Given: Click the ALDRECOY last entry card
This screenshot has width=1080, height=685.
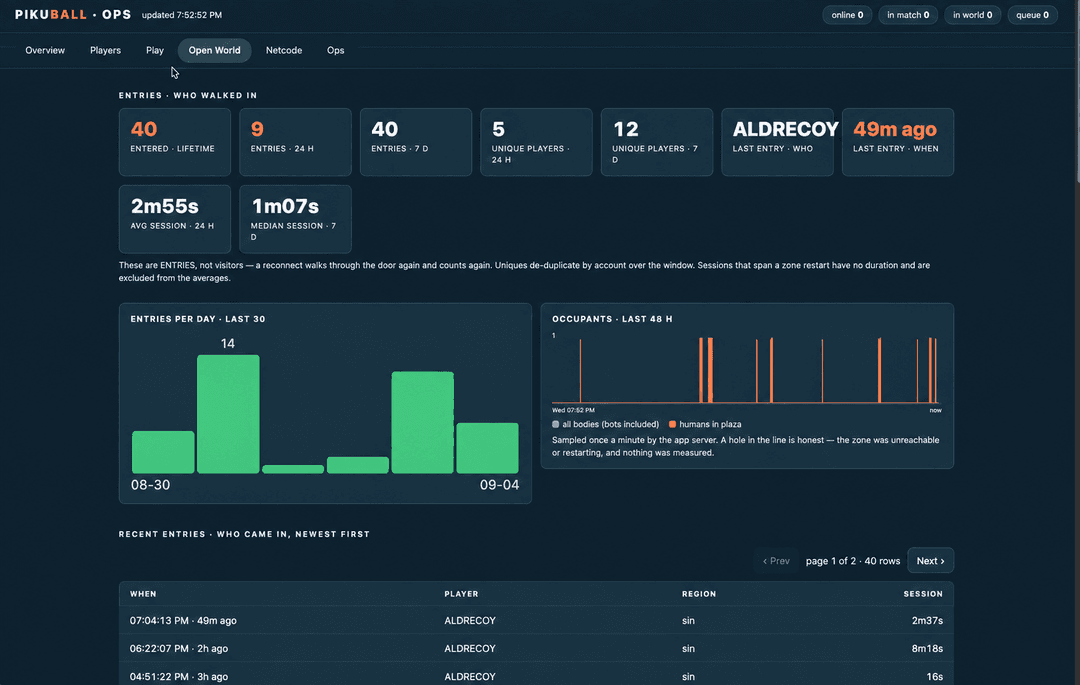Looking at the screenshot, I should (778, 142).
